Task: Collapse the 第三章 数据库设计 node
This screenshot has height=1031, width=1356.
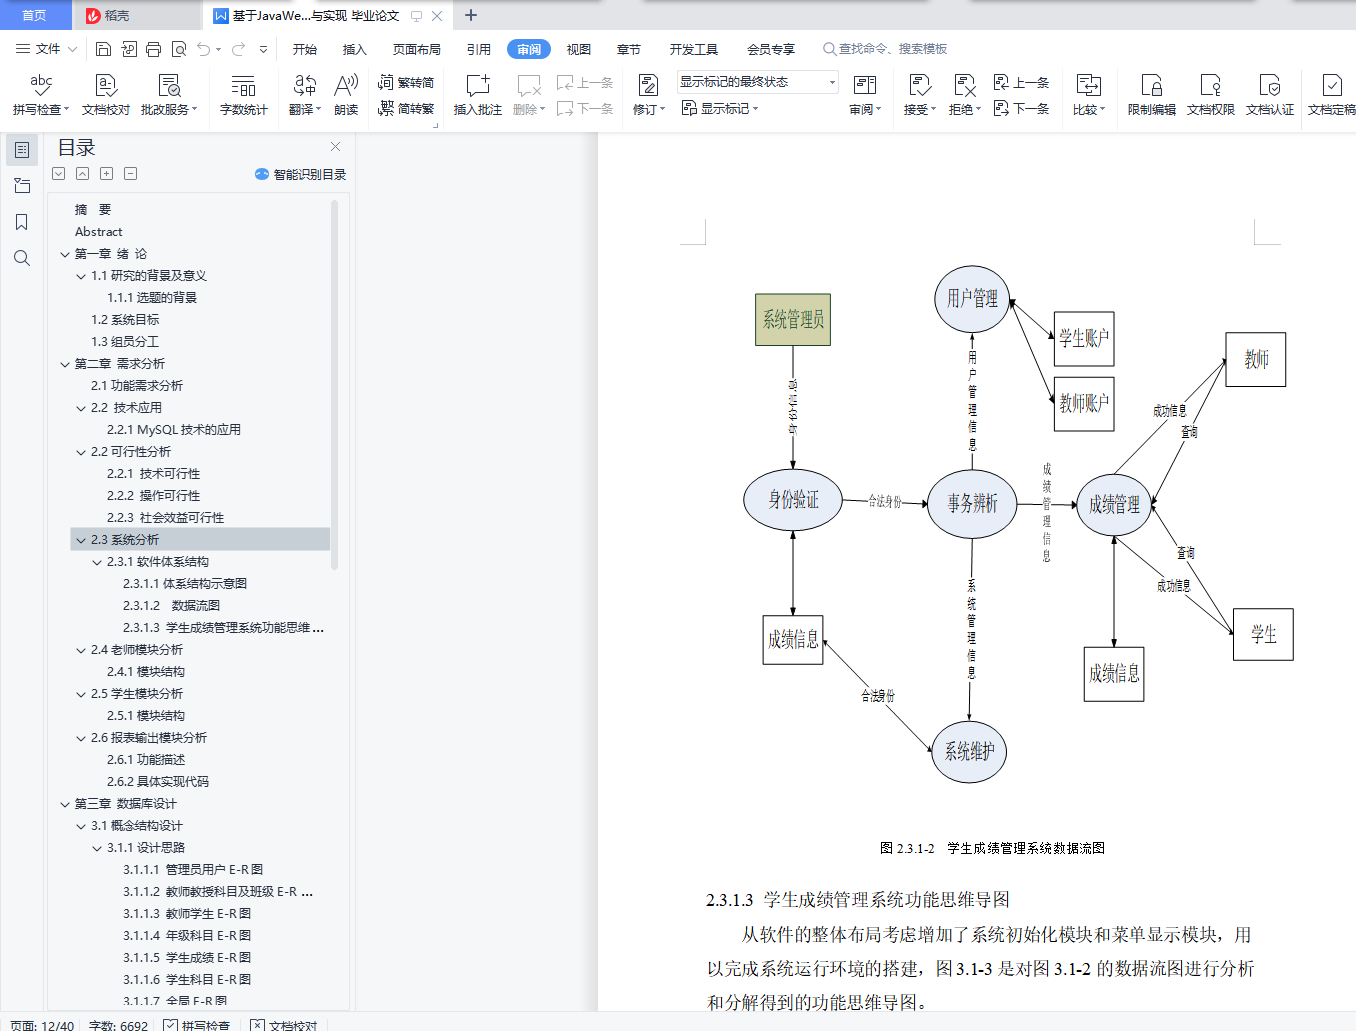Action: click(65, 804)
